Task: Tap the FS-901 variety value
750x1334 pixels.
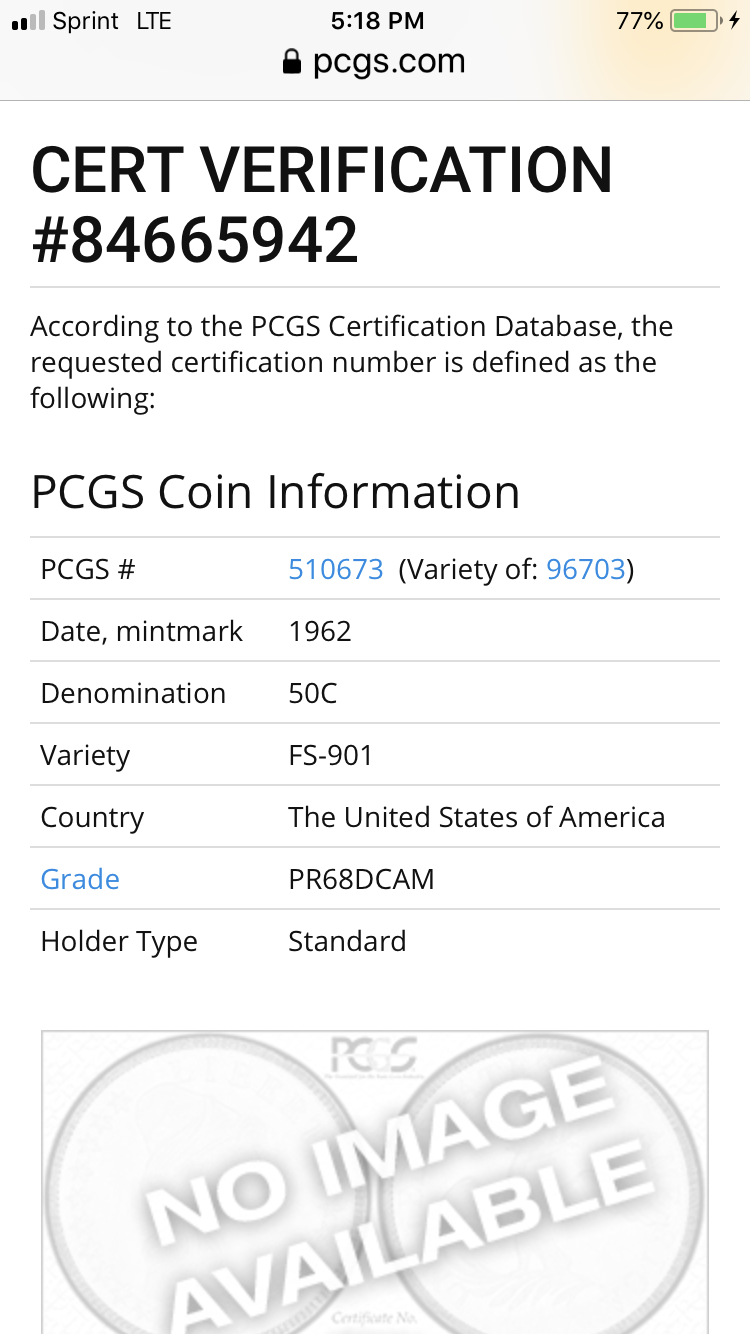Action: (331, 755)
